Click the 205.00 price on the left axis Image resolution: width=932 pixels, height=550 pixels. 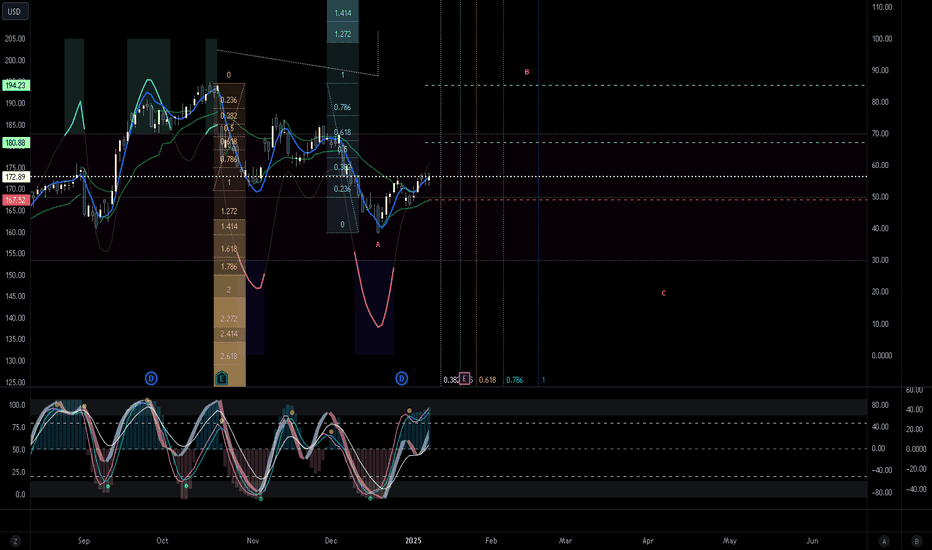click(x=15, y=39)
